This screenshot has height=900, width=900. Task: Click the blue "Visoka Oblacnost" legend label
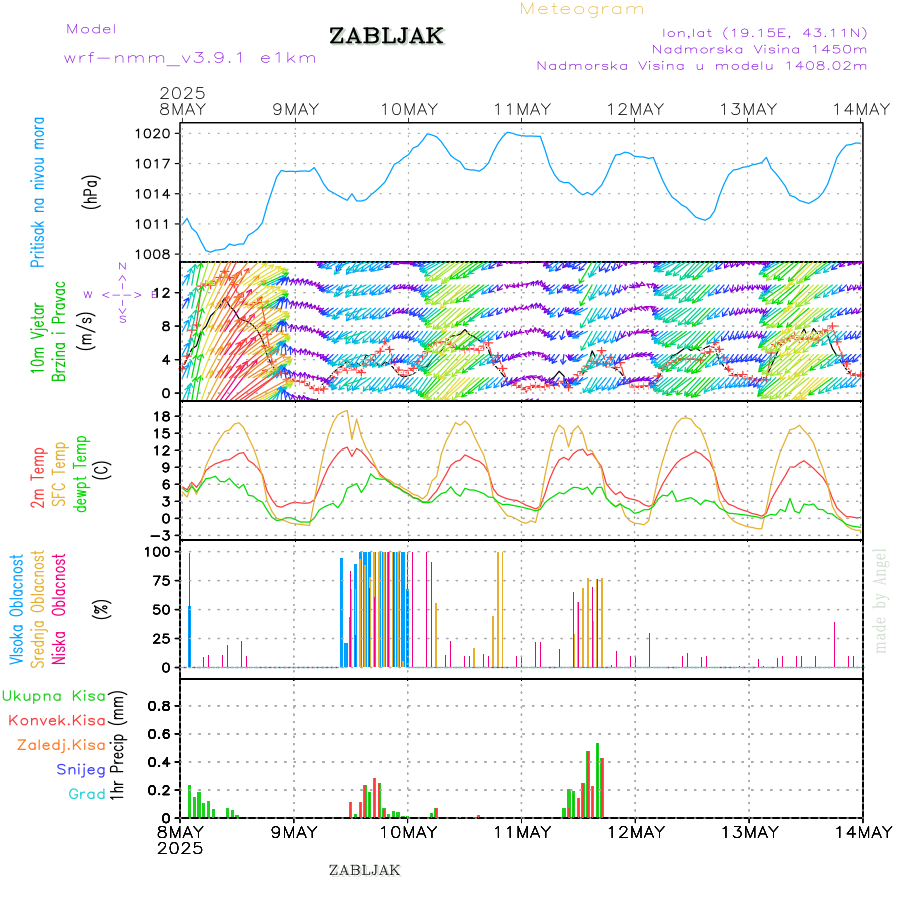tap(17, 610)
